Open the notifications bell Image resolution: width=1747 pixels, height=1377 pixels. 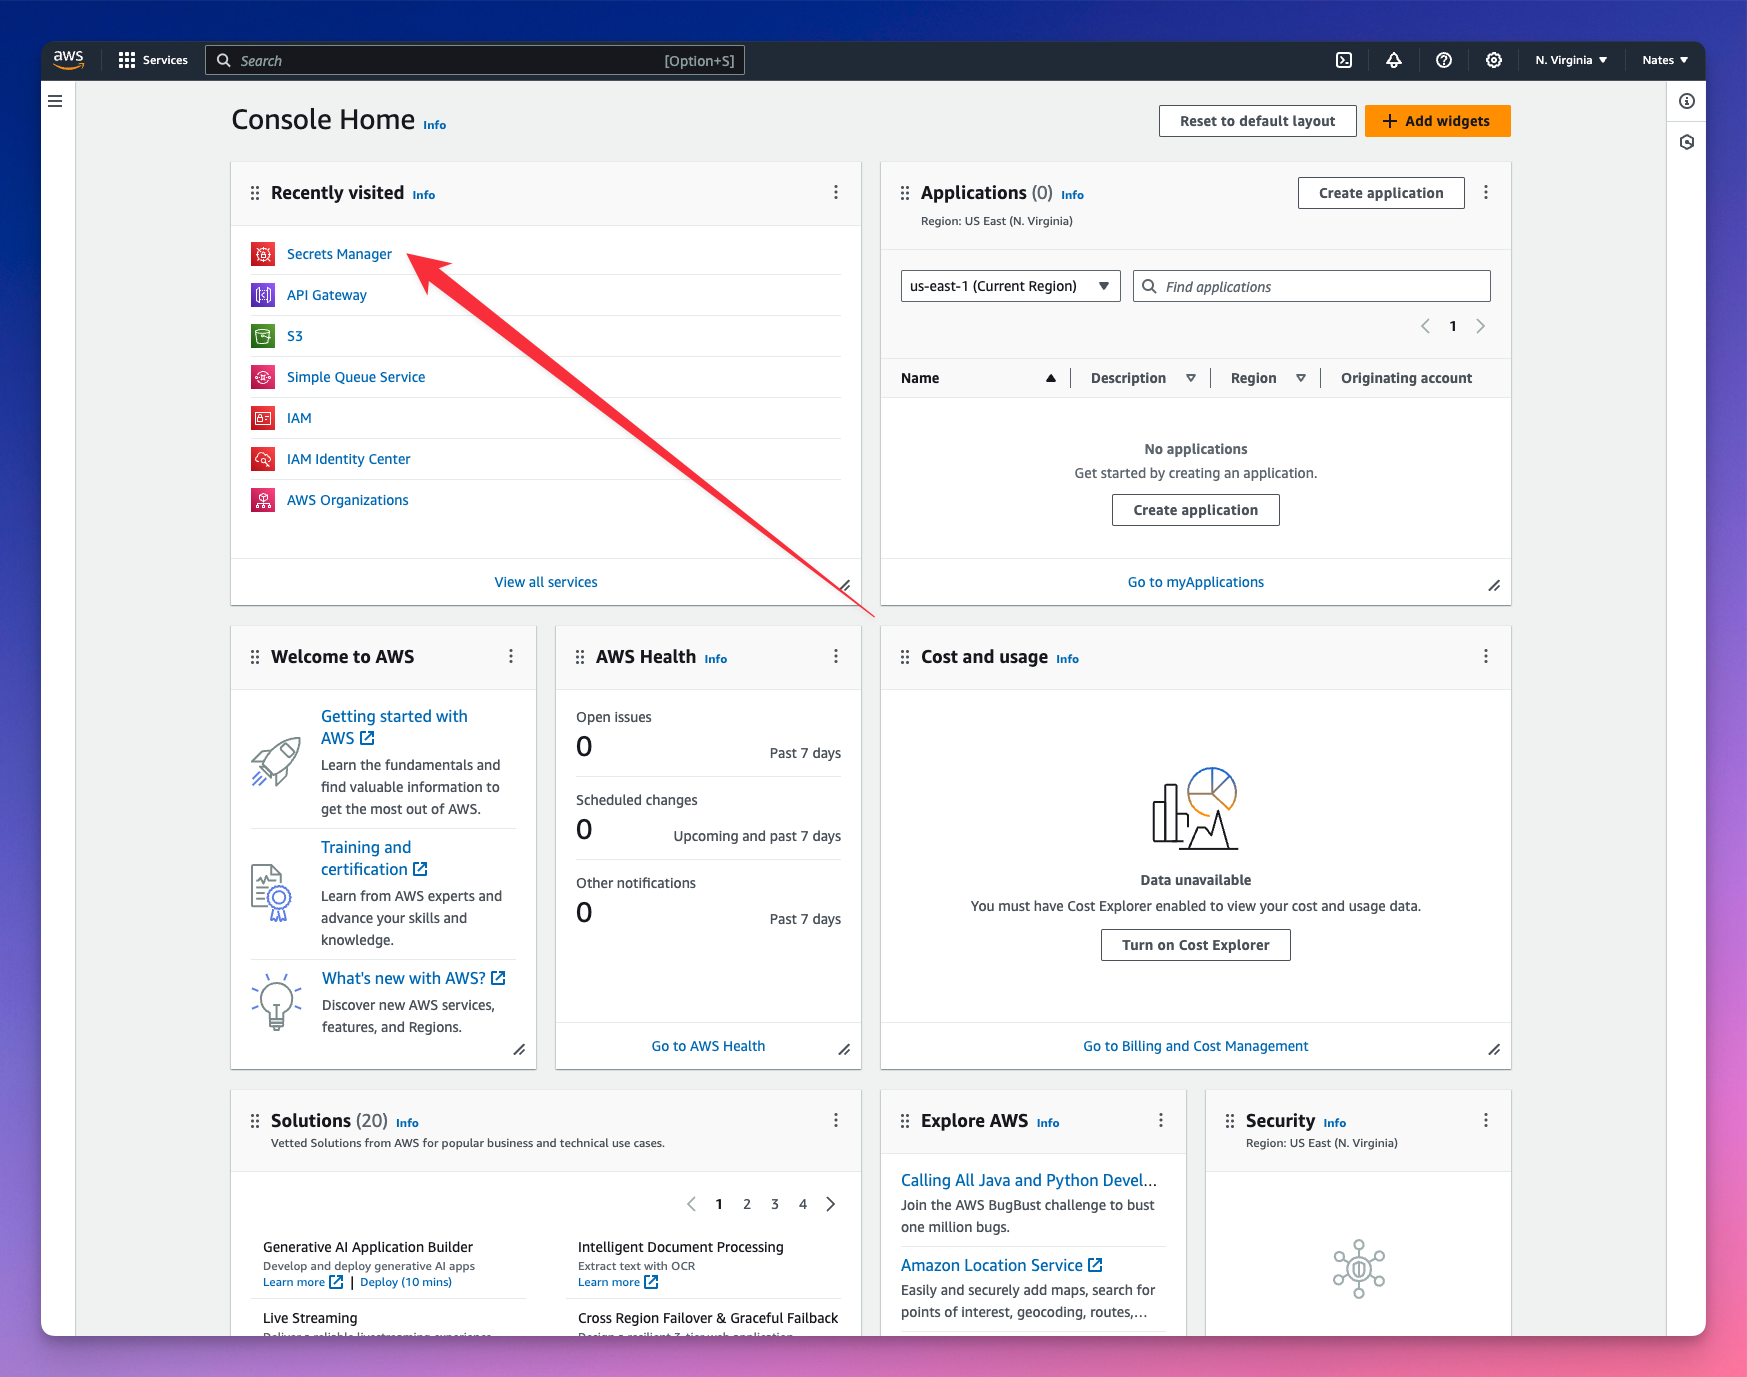click(x=1394, y=60)
